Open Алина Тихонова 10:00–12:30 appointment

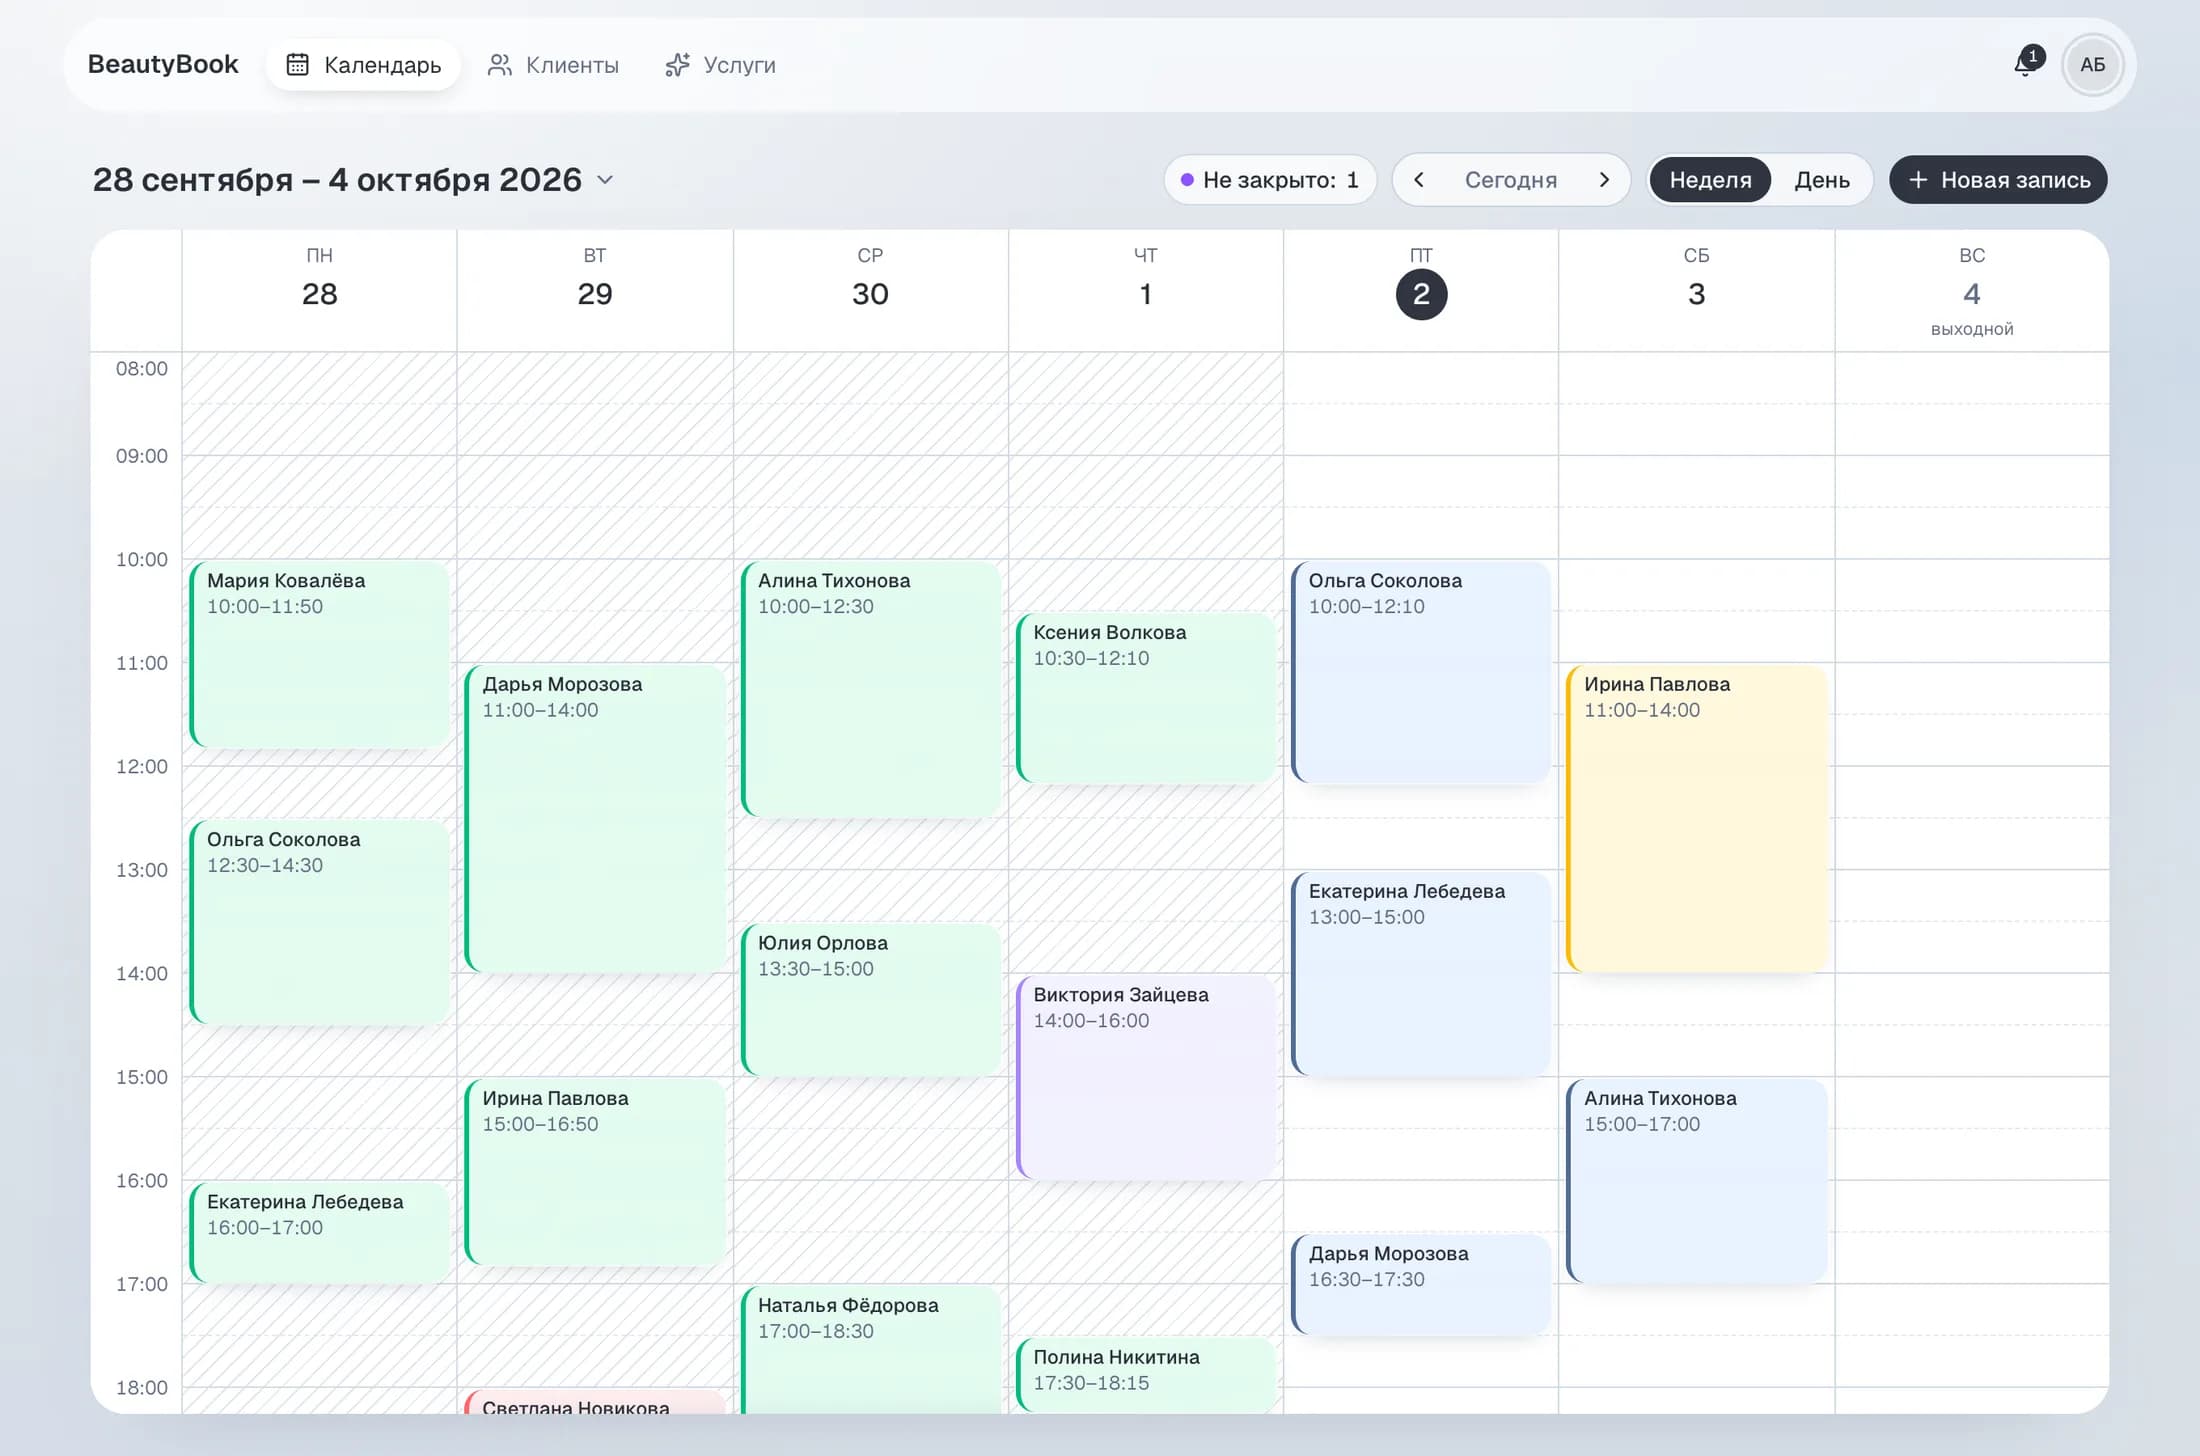(x=870, y=690)
